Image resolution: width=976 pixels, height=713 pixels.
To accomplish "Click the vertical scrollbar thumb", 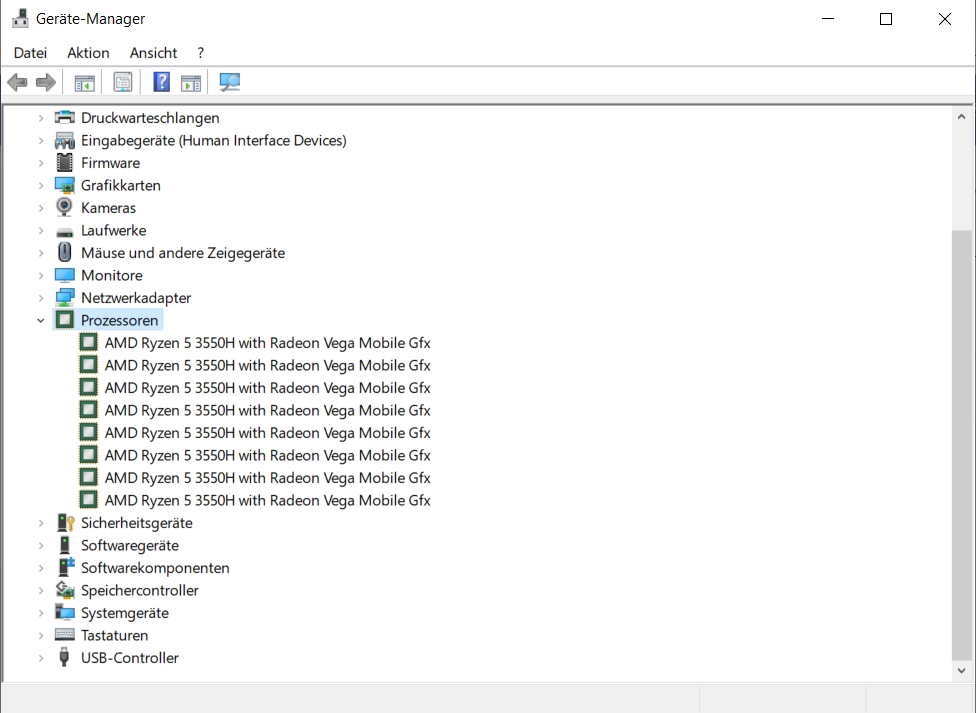I will click(961, 445).
